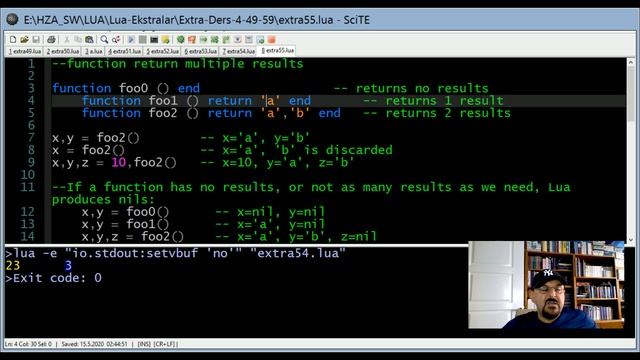The width and height of the screenshot is (640, 360).
Task: Click the editor scrollbar up arrow
Action: (631, 62)
